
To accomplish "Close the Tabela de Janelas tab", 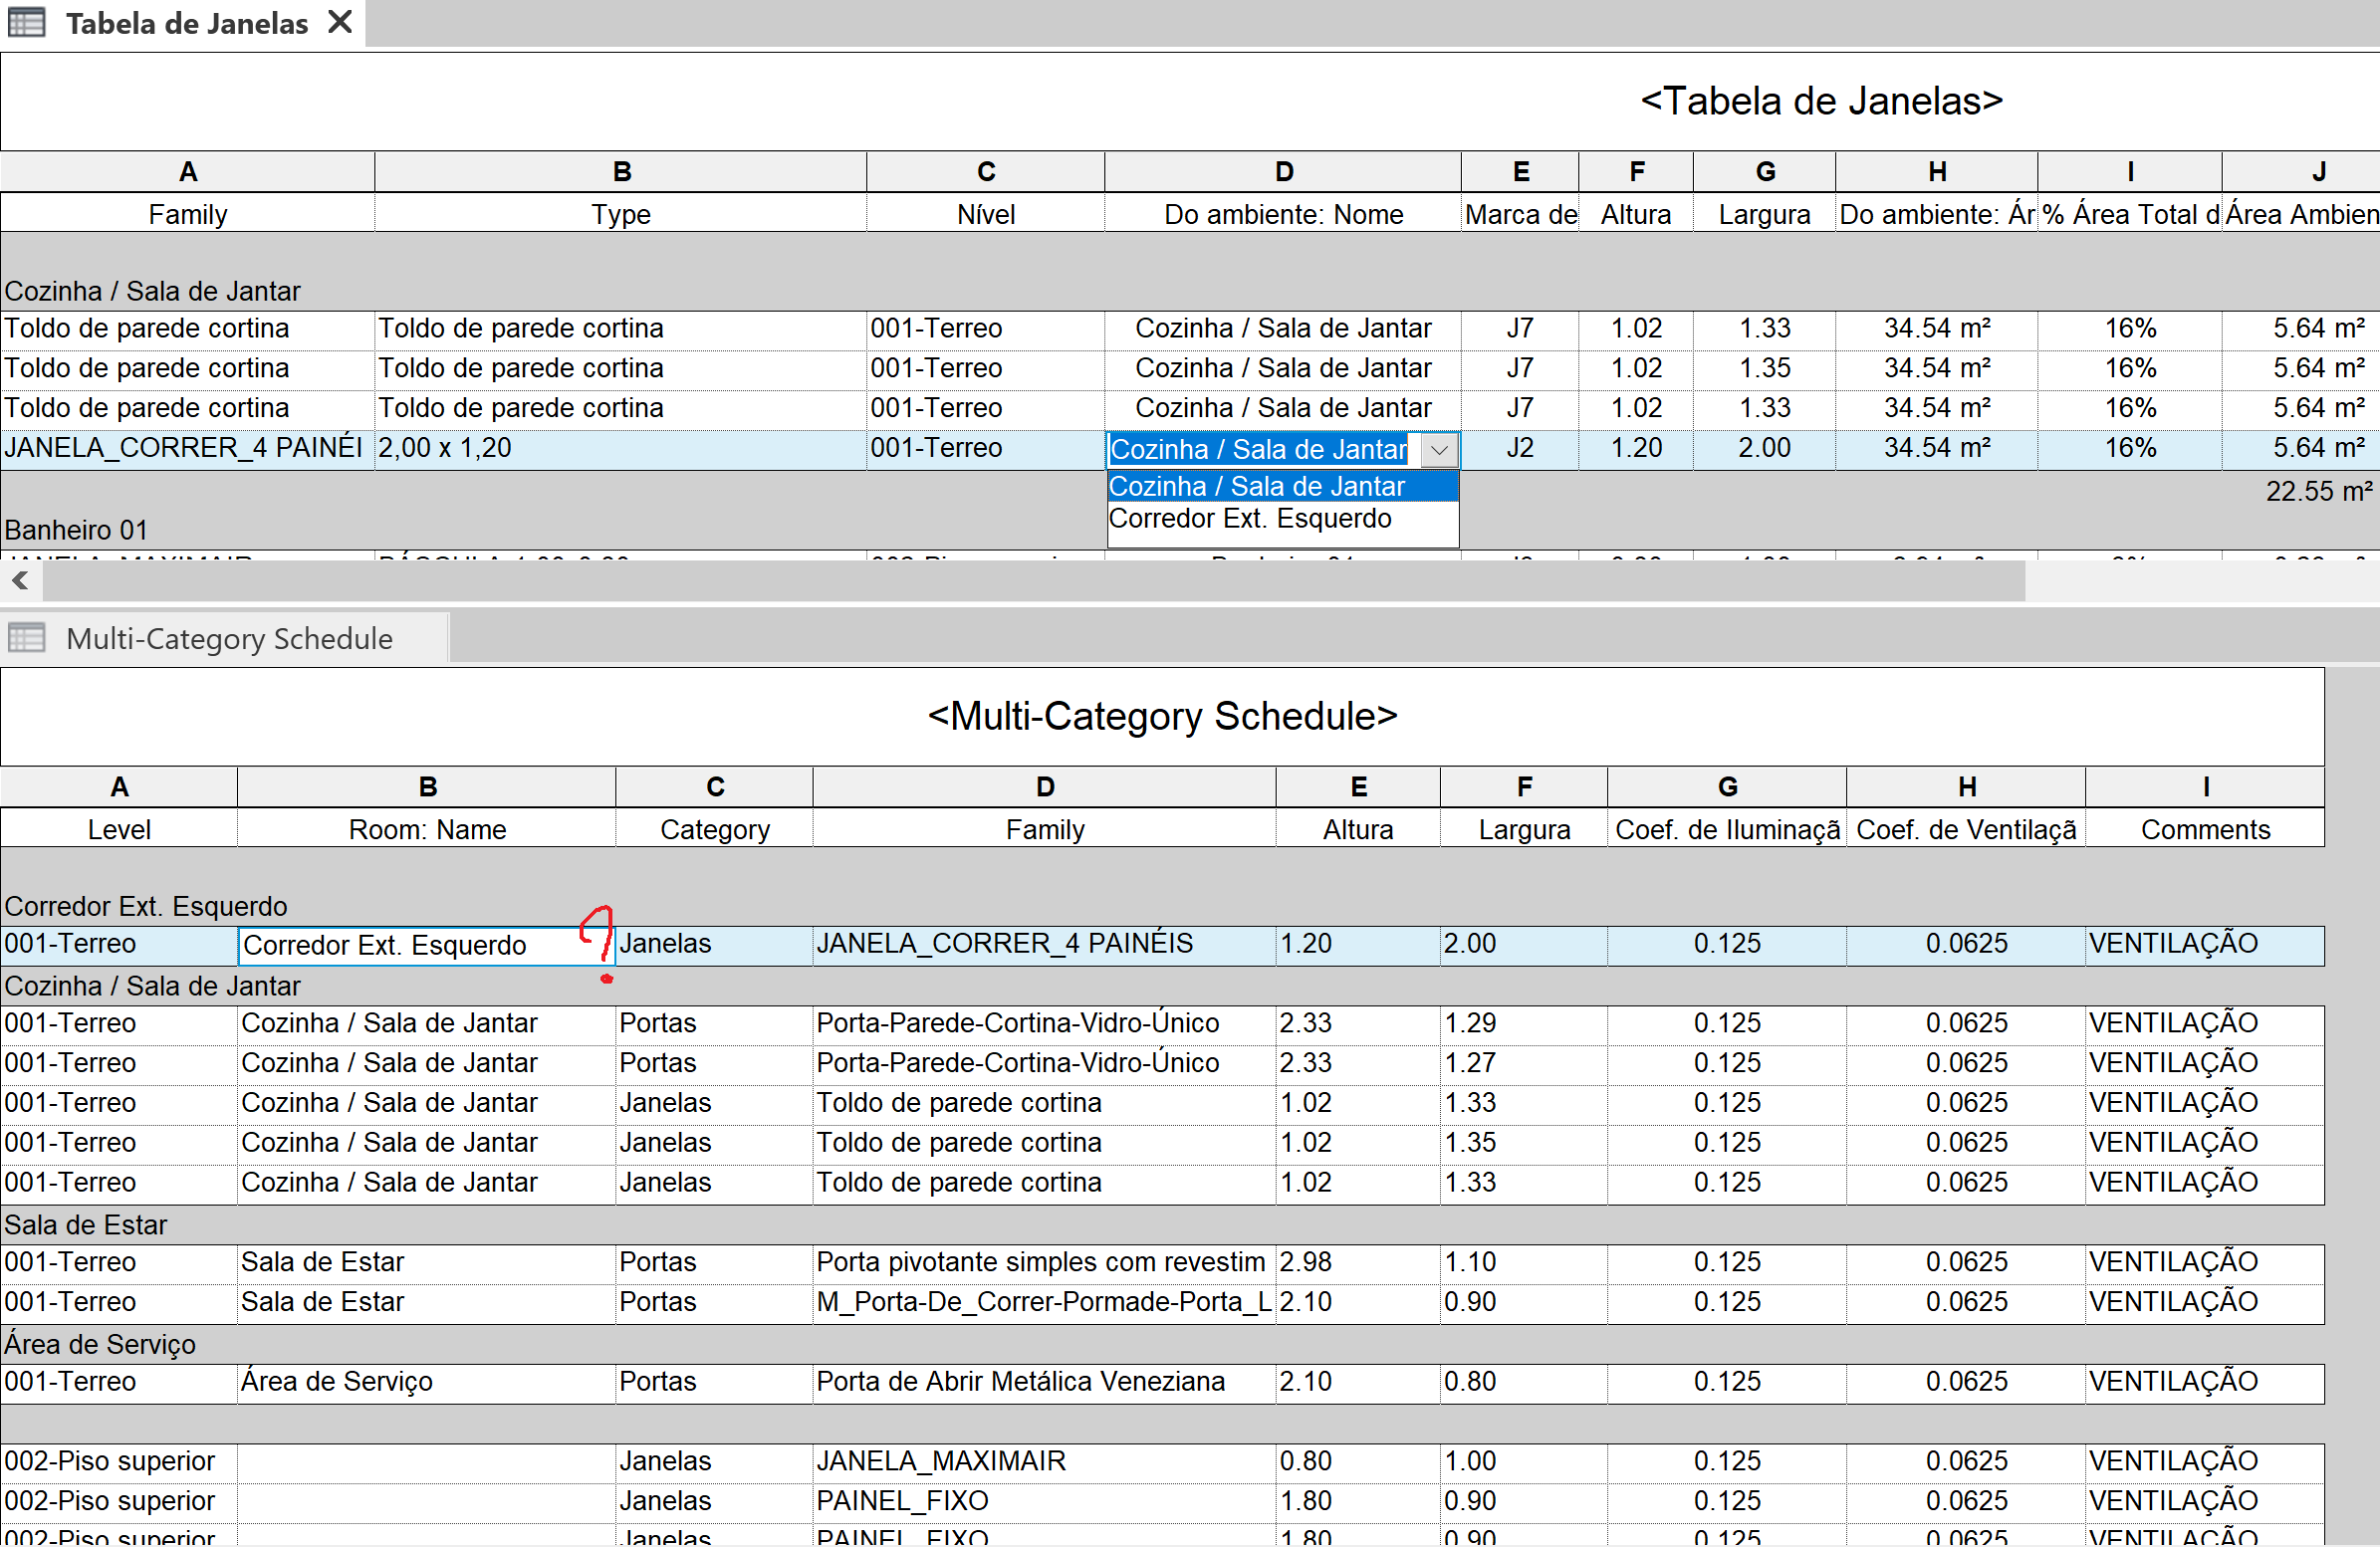I will coord(340,22).
